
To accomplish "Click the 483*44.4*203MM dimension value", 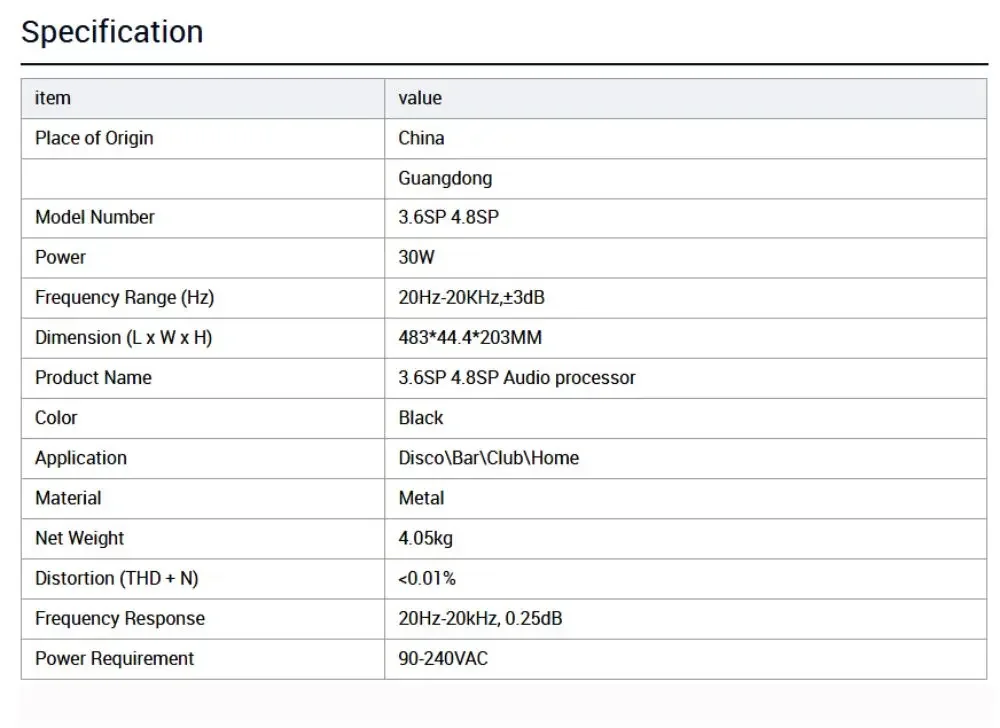I will (470, 337).
